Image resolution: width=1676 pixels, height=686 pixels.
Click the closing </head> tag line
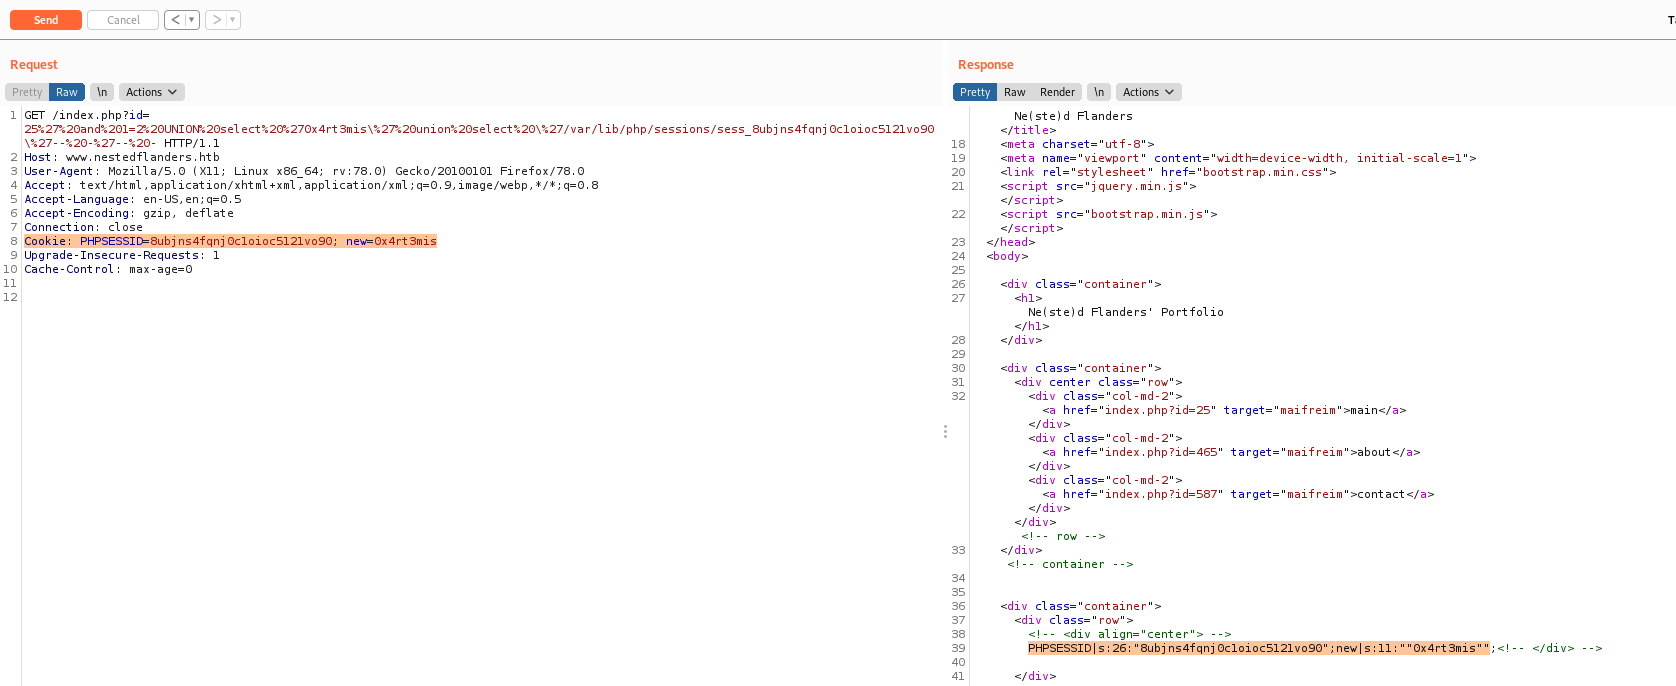[x=1011, y=242]
